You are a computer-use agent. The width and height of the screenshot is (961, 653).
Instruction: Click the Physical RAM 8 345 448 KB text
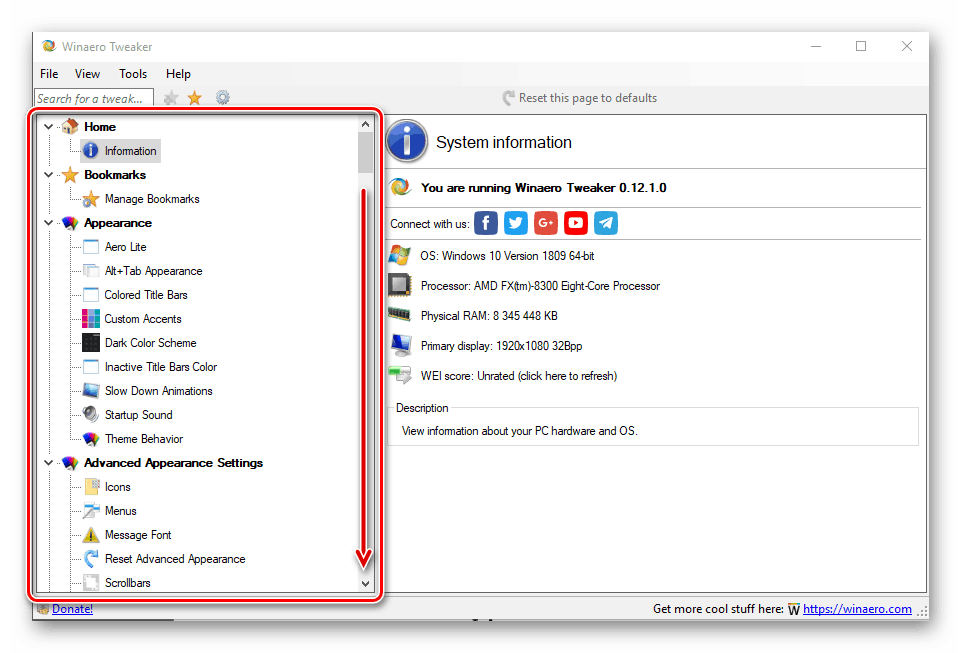click(x=489, y=316)
